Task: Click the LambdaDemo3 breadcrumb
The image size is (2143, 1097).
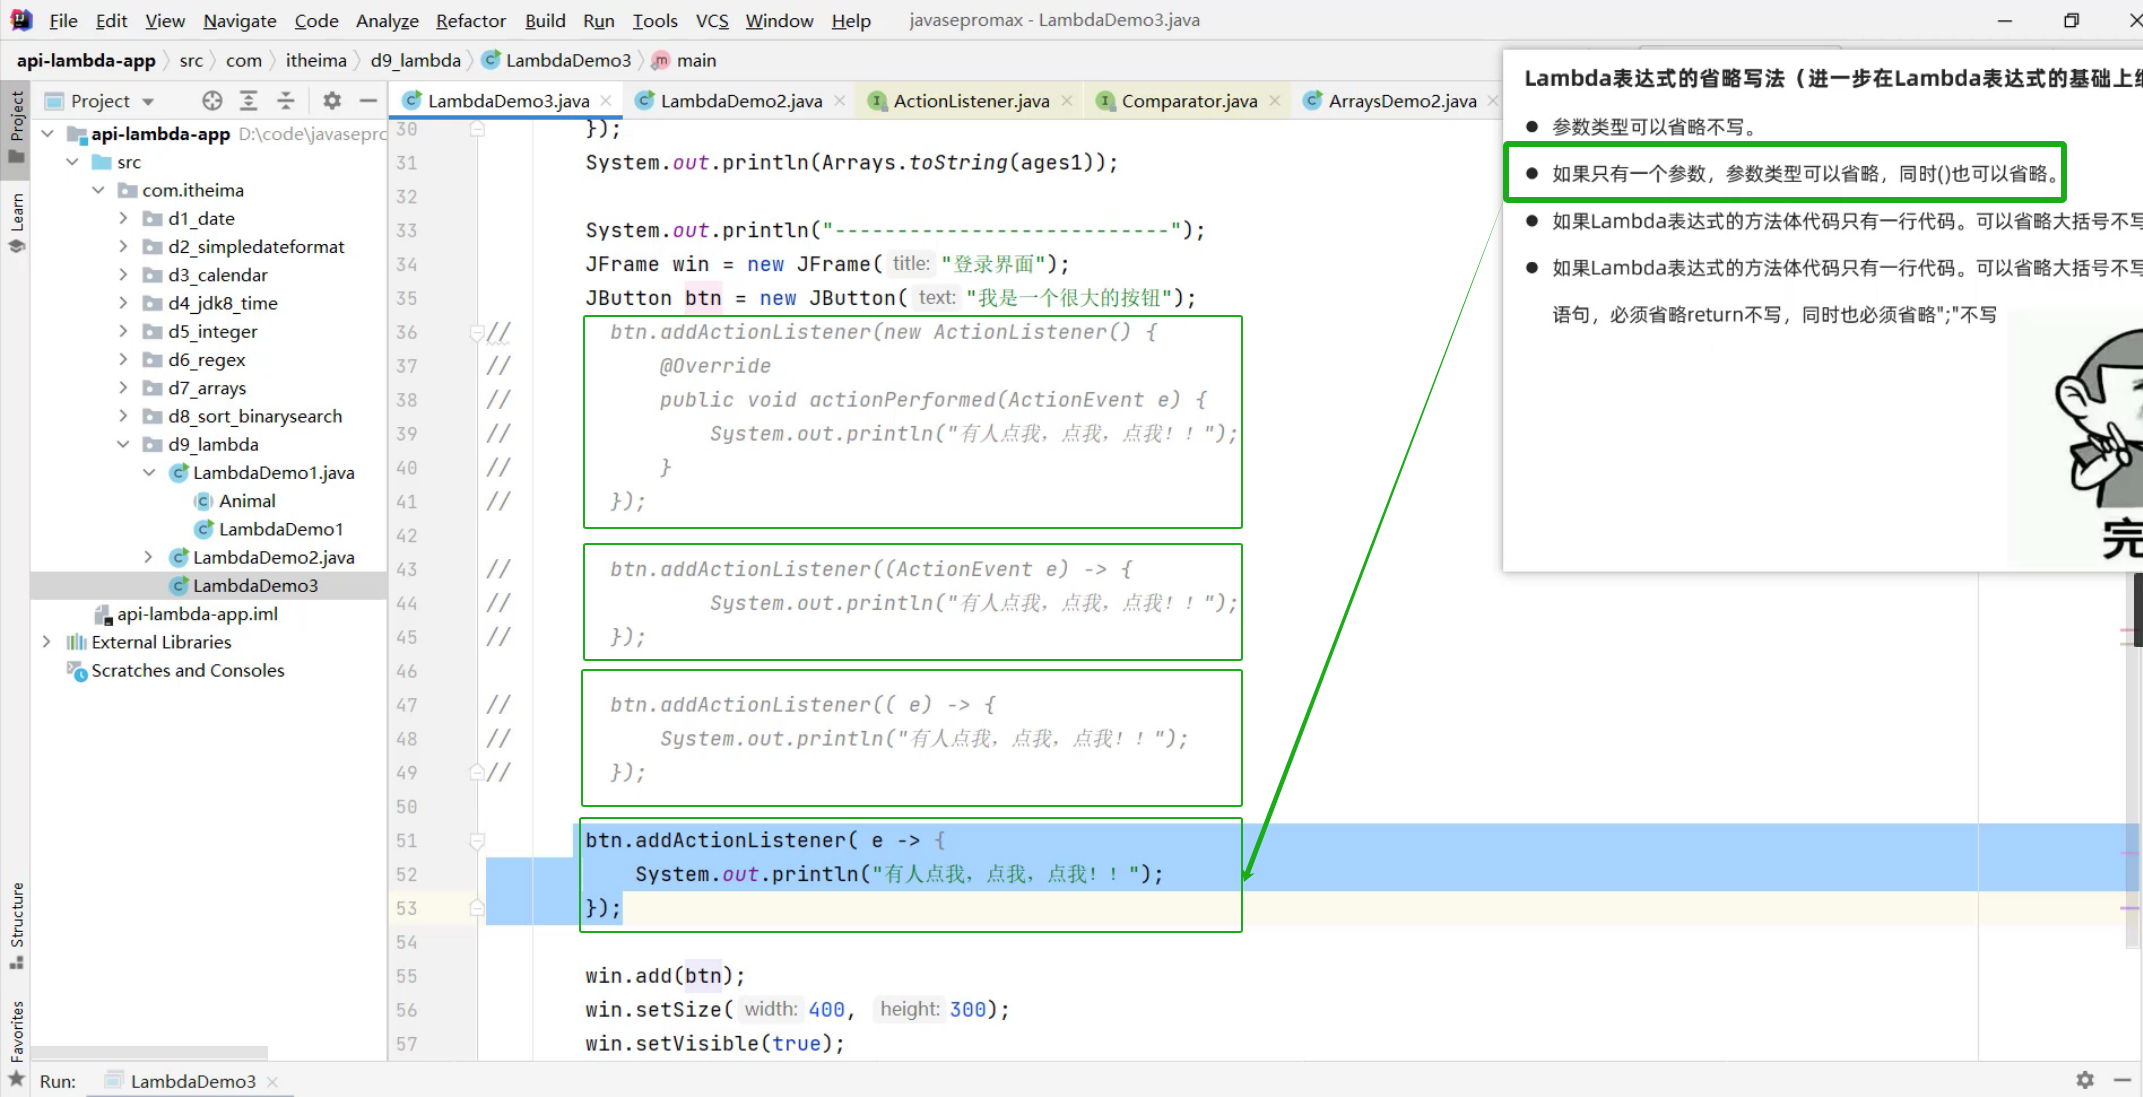Action: [x=567, y=60]
